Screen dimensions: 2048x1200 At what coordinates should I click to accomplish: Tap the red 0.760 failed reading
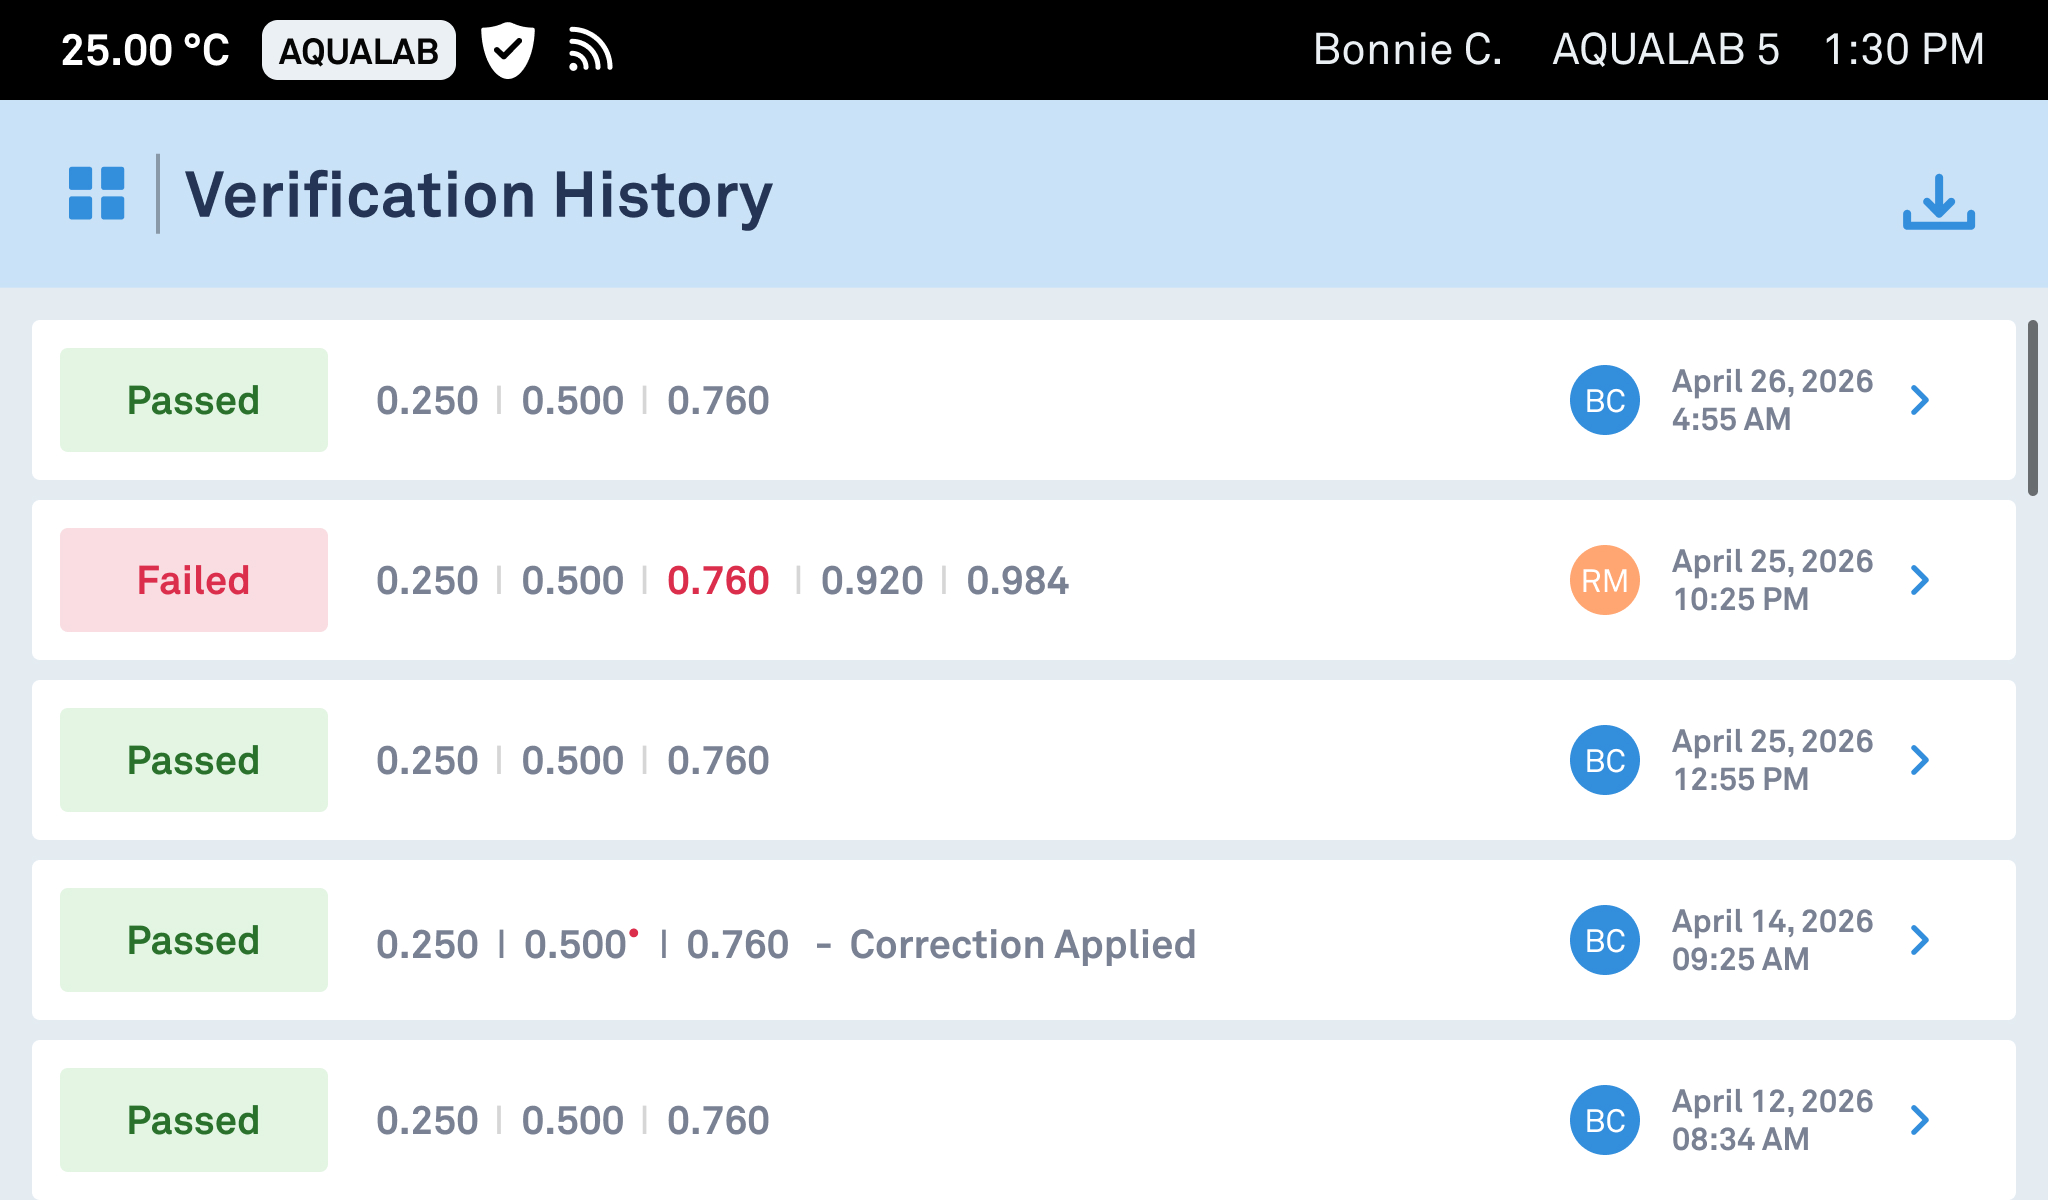(x=718, y=580)
